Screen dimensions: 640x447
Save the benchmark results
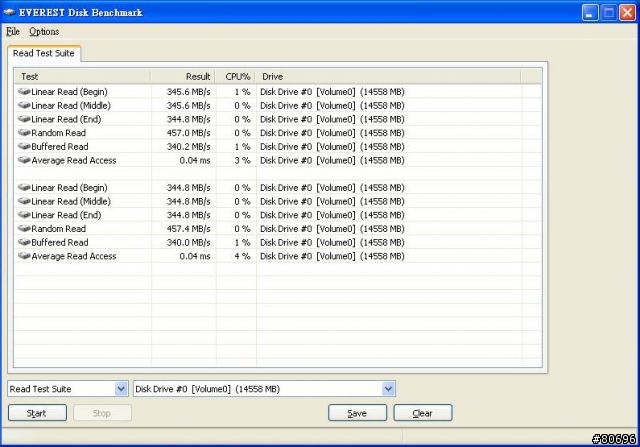pyautogui.click(x=357, y=413)
